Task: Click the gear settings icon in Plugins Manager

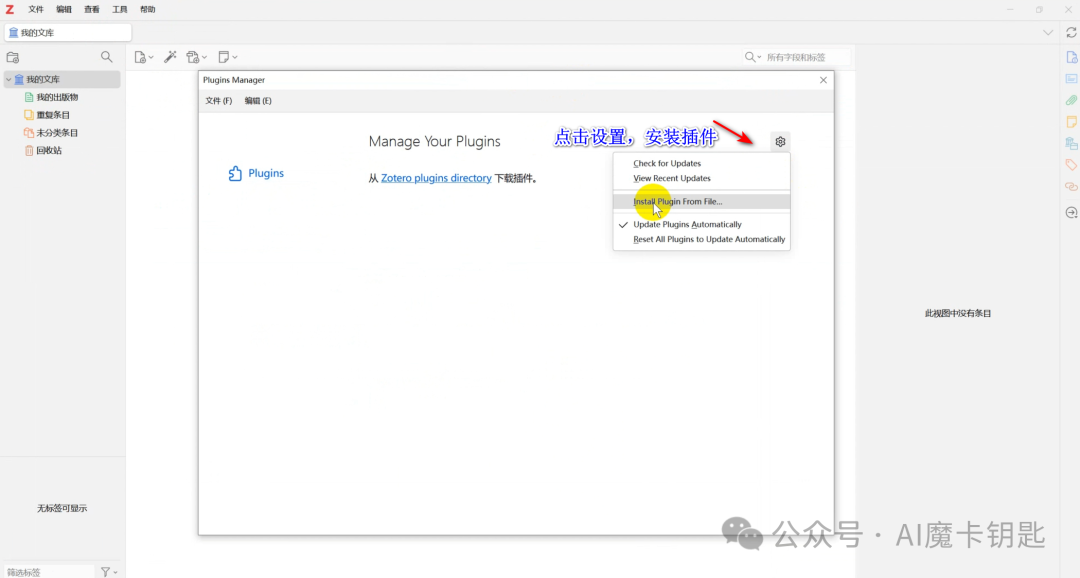Action: click(x=780, y=141)
